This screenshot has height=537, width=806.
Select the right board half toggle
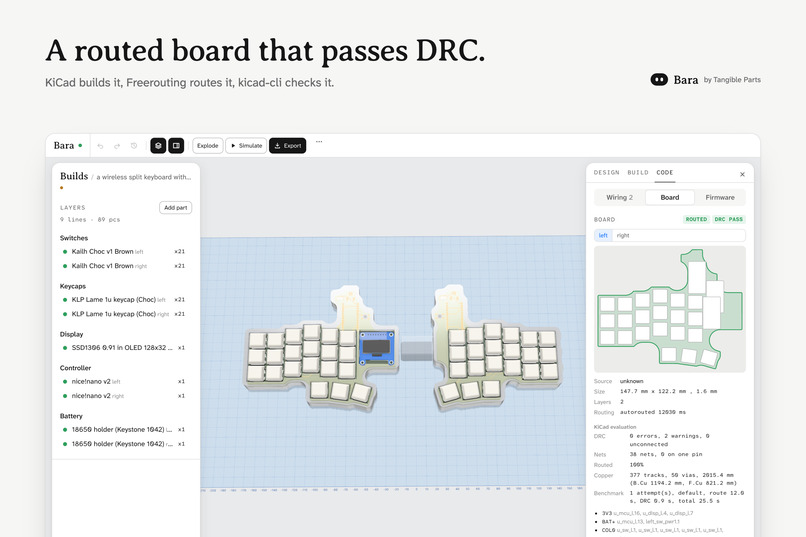click(x=623, y=235)
